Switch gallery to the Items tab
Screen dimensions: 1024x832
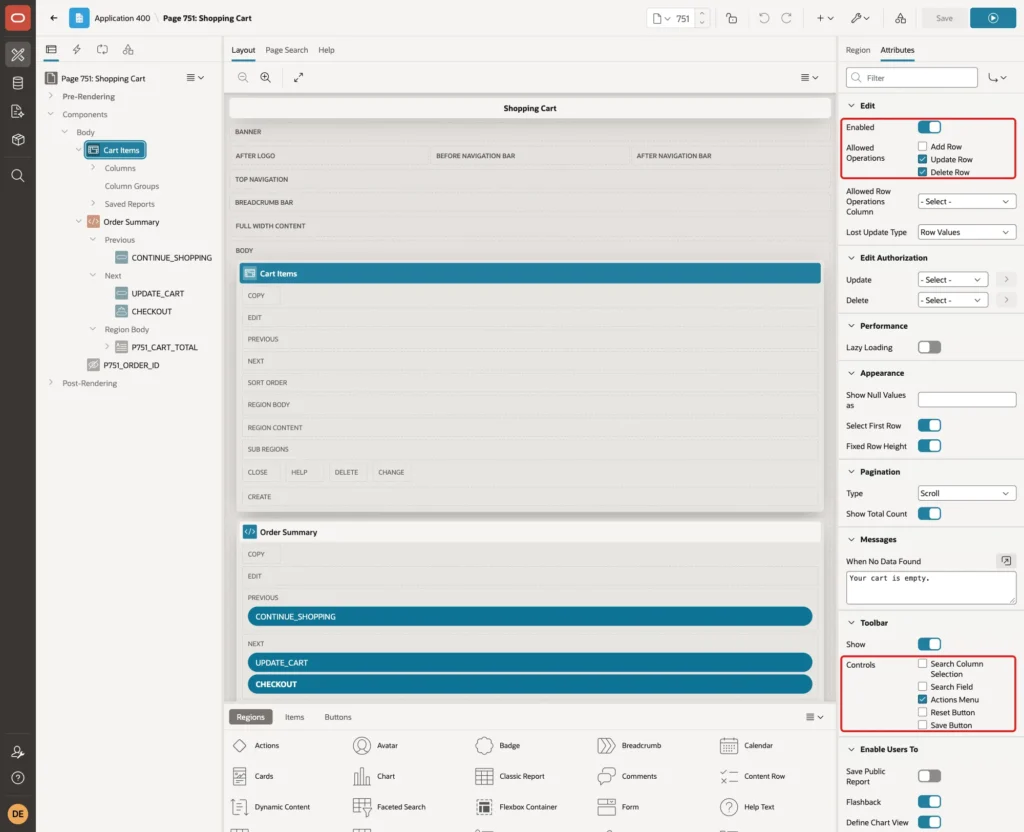pyautogui.click(x=295, y=717)
